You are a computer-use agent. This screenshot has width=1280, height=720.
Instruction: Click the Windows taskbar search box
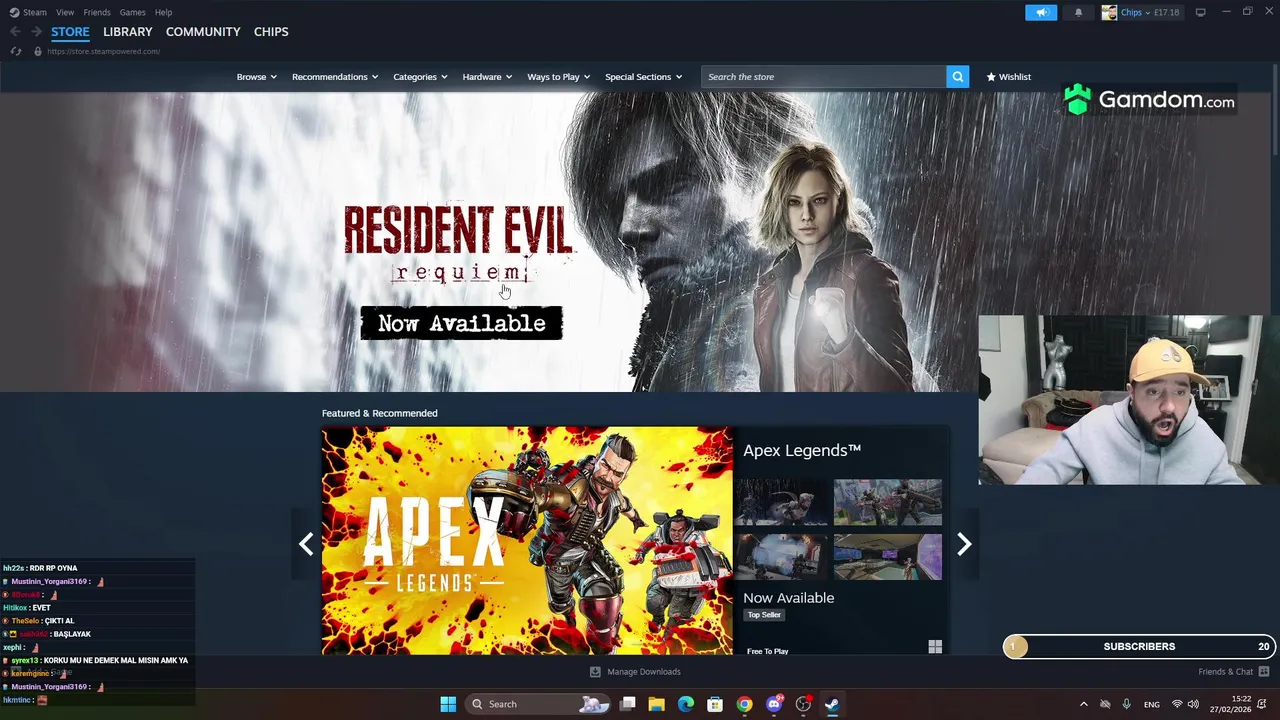(539, 704)
